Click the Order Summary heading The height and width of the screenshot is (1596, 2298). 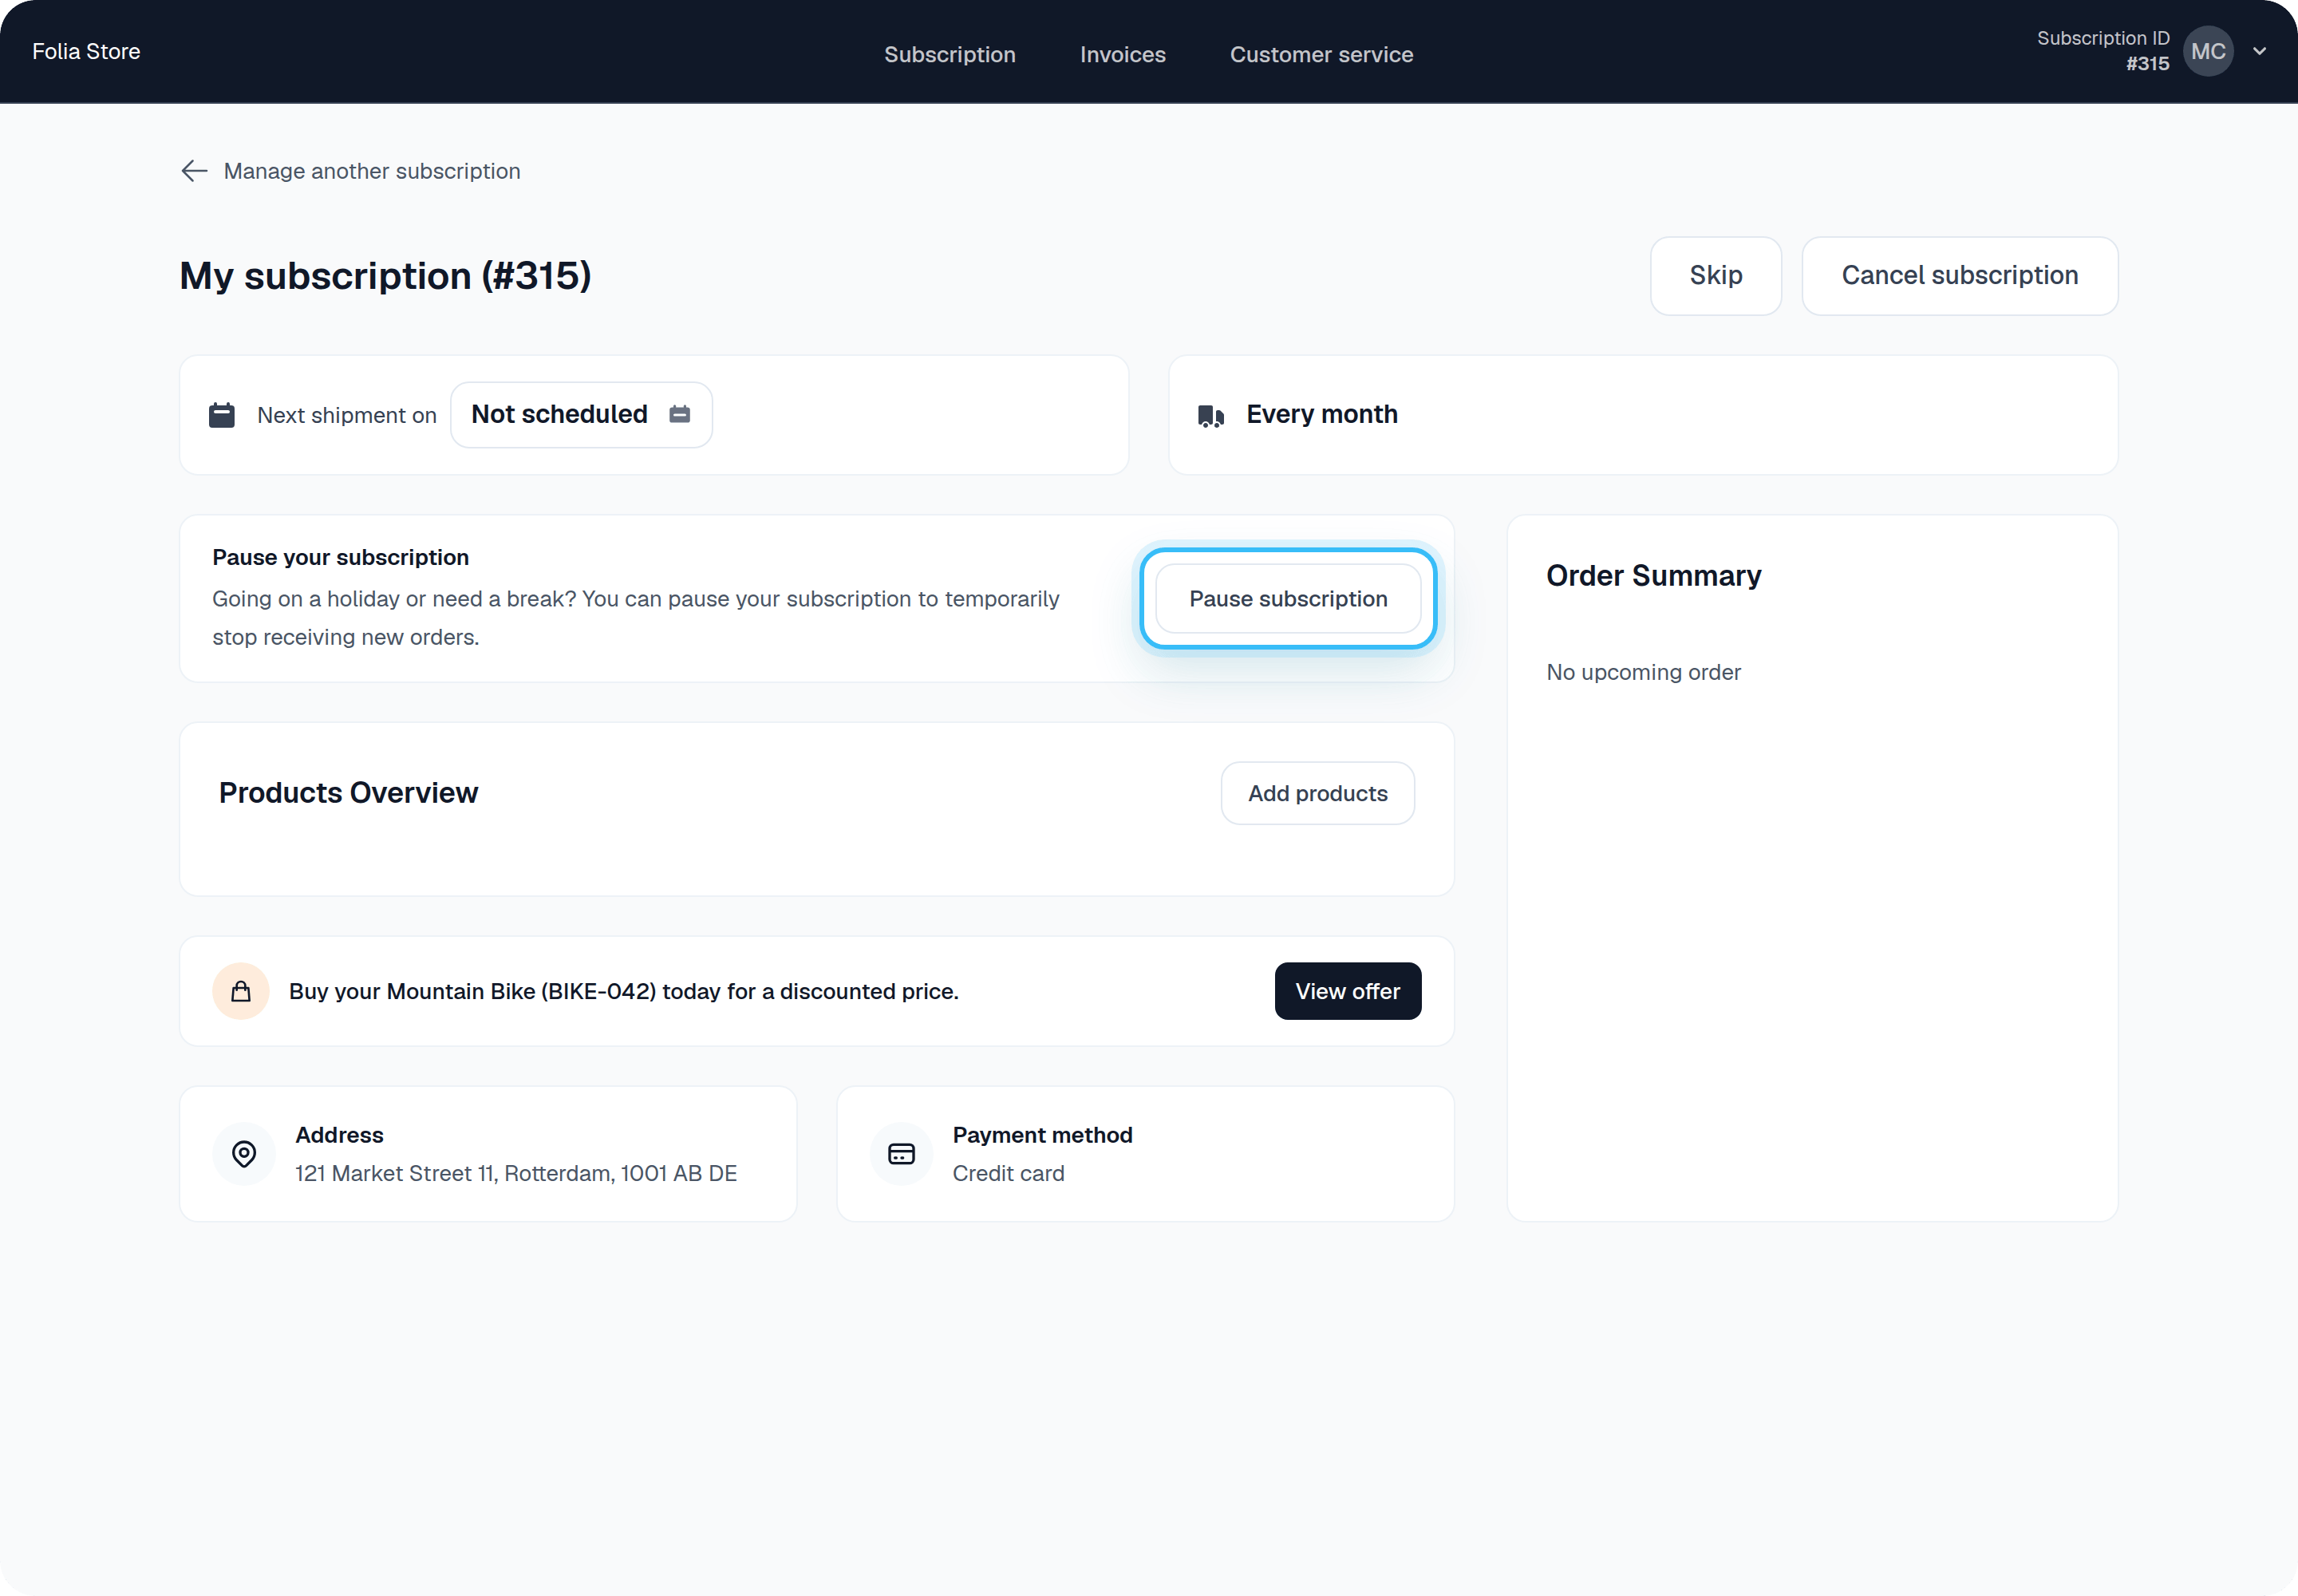coord(1654,576)
